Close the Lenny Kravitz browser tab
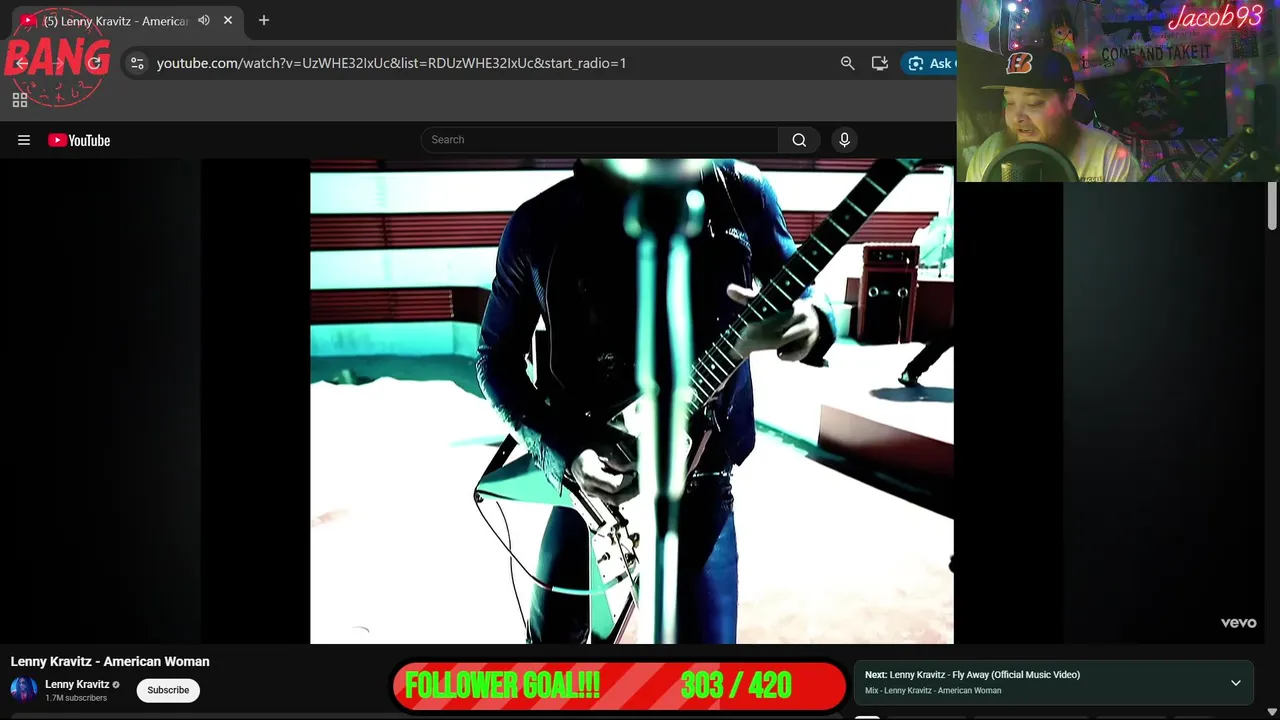Screen dimensions: 1280x720 pos(228,20)
